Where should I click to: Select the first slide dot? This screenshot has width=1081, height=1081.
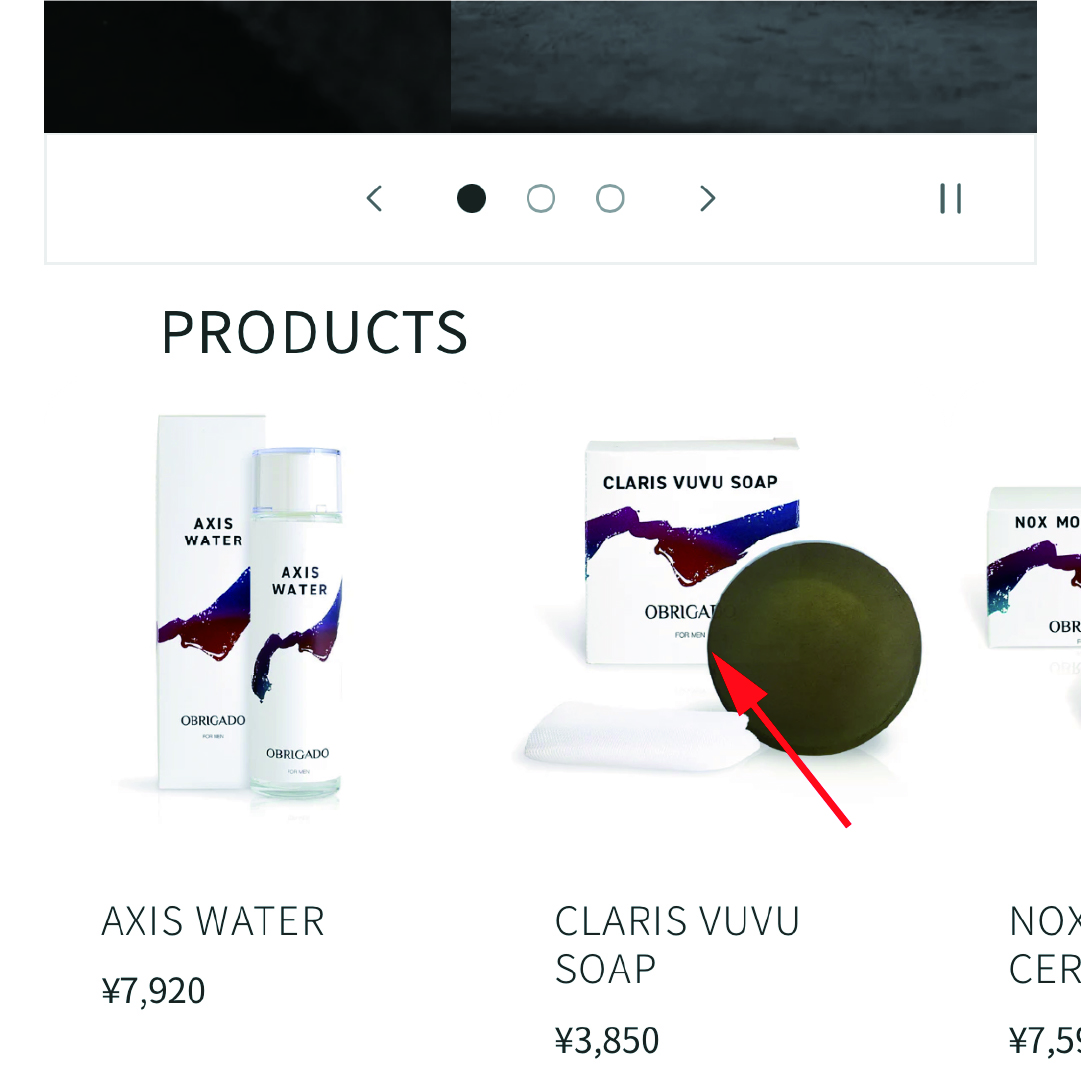pos(472,199)
